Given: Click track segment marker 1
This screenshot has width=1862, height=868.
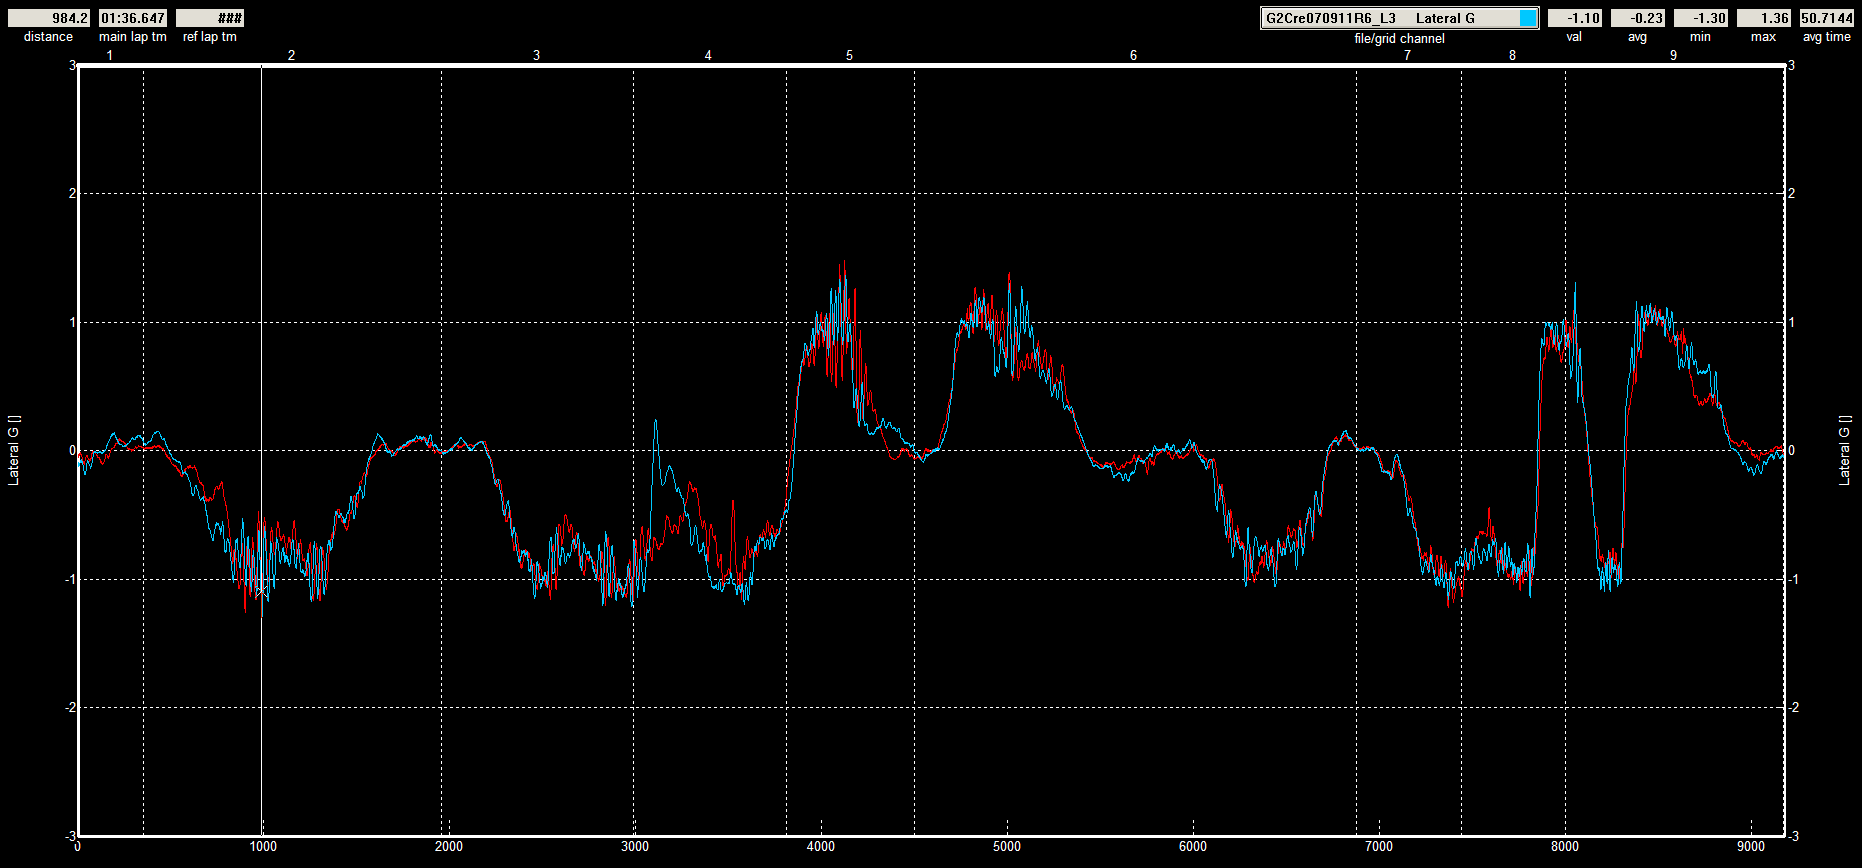Looking at the screenshot, I should tap(110, 55).
